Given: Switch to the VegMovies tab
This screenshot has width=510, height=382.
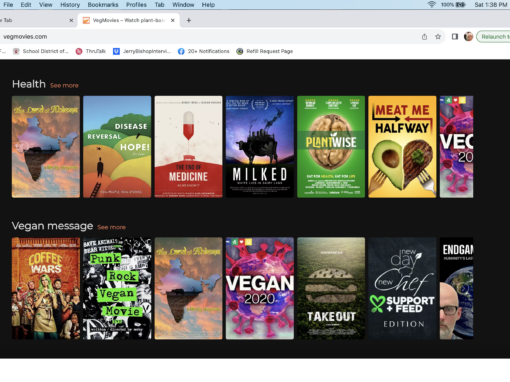Looking at the screenshot, I should tap(129, 20).
